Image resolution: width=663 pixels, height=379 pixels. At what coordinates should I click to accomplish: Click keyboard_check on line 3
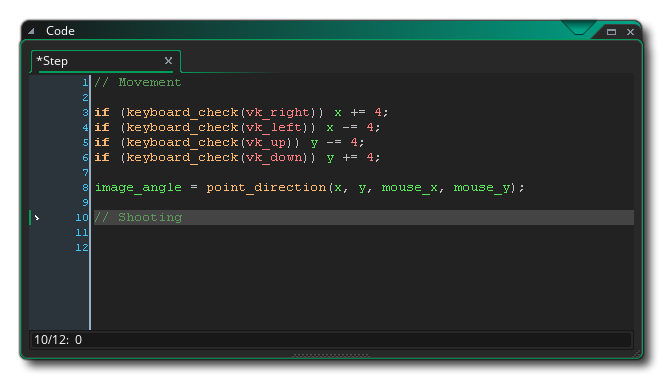click(x=182, y=113)
